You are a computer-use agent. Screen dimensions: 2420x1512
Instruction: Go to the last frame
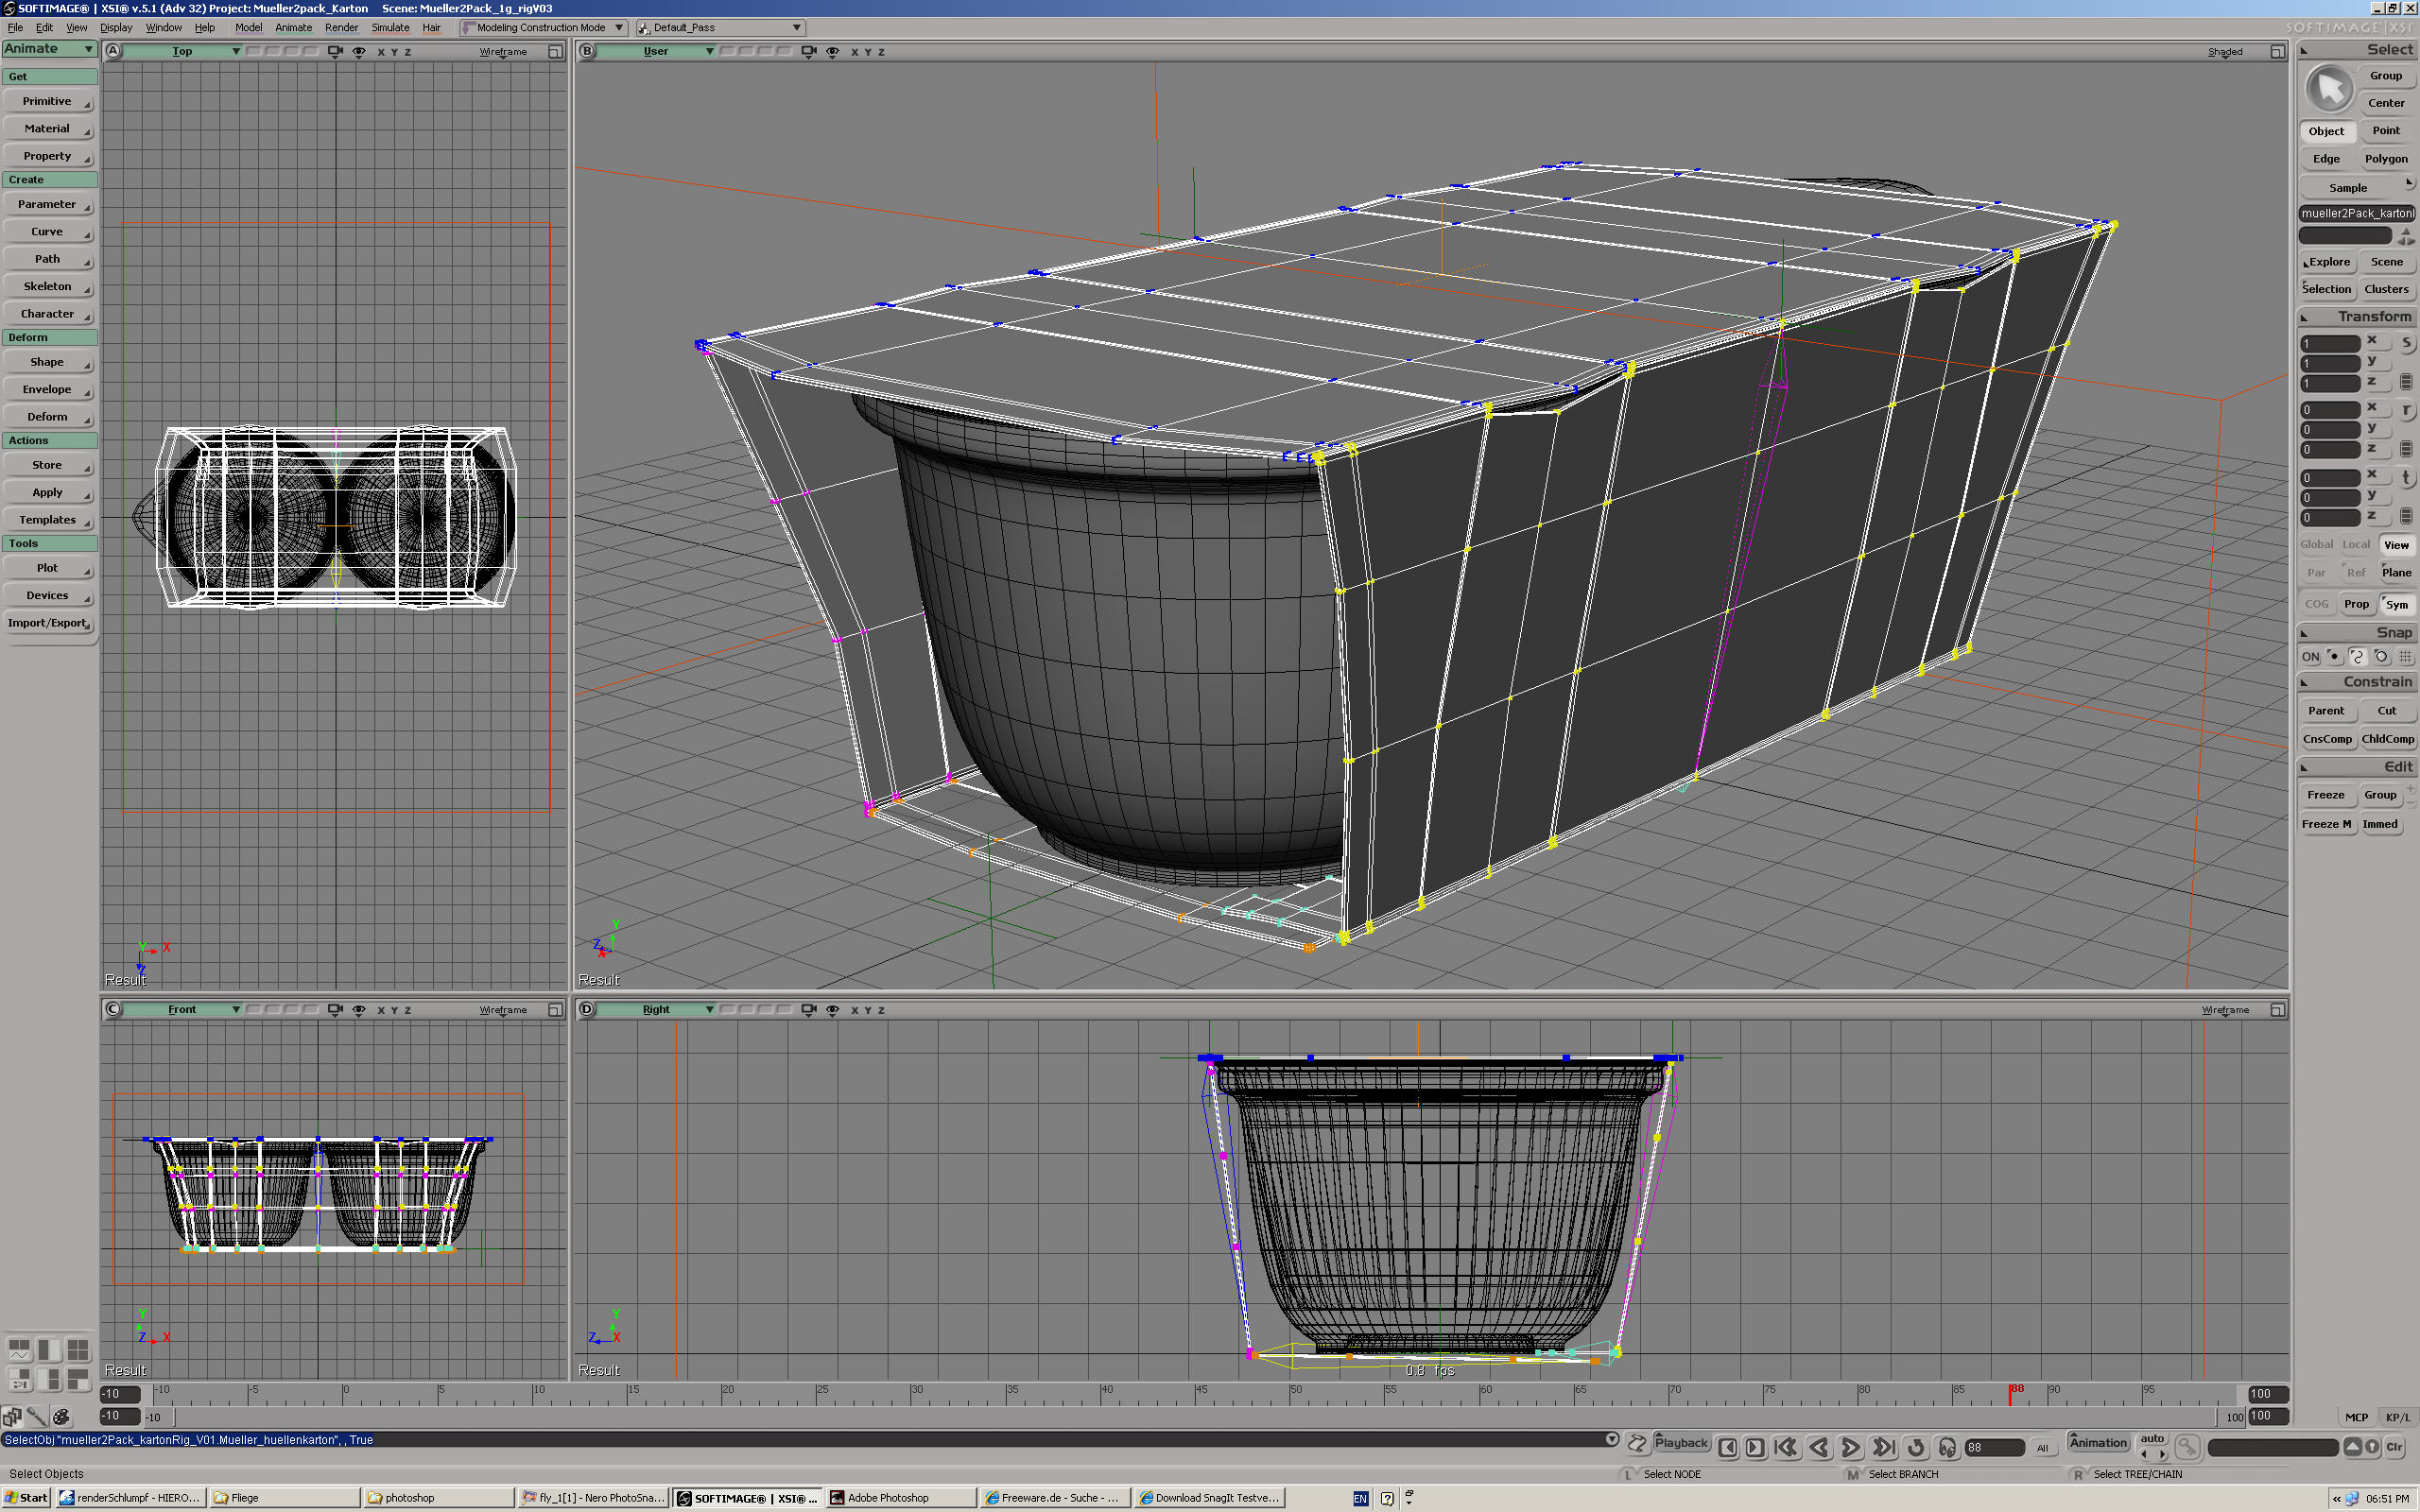1884,1447
